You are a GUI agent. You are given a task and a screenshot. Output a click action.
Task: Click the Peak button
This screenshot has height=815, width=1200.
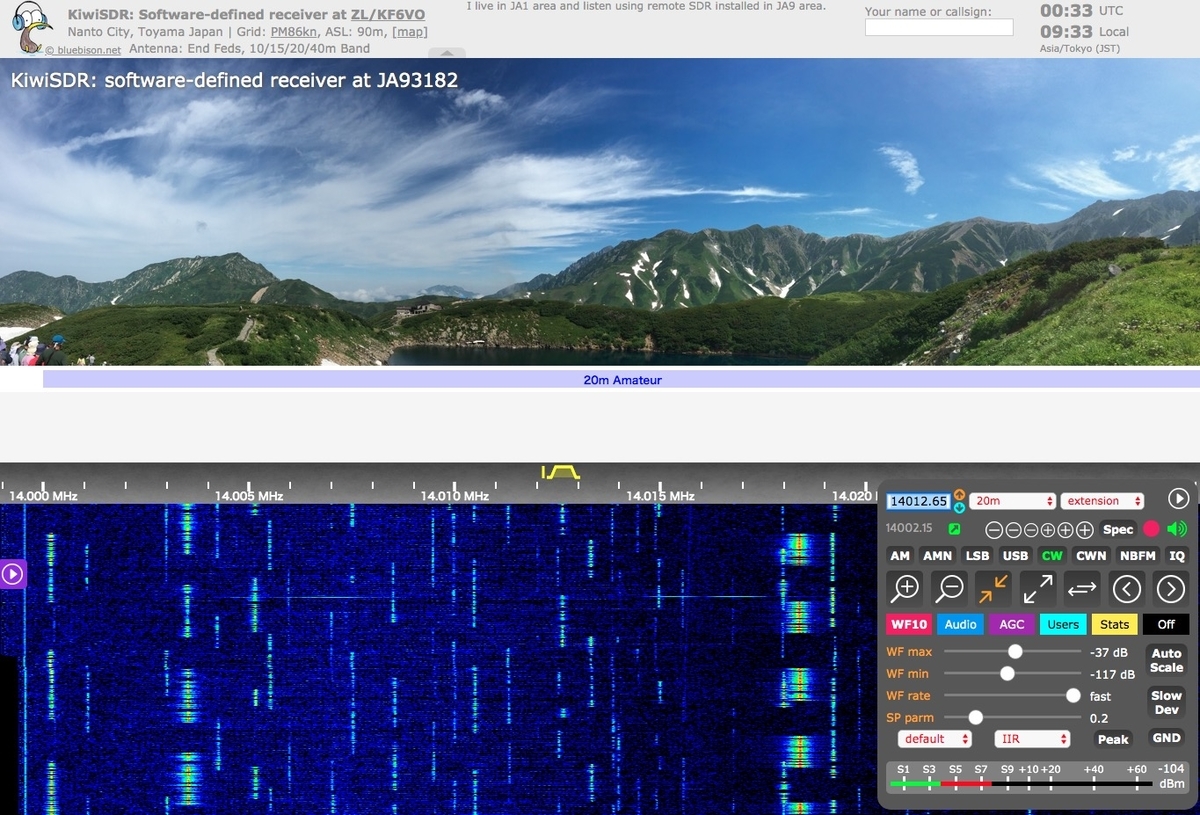(1113, 739)
